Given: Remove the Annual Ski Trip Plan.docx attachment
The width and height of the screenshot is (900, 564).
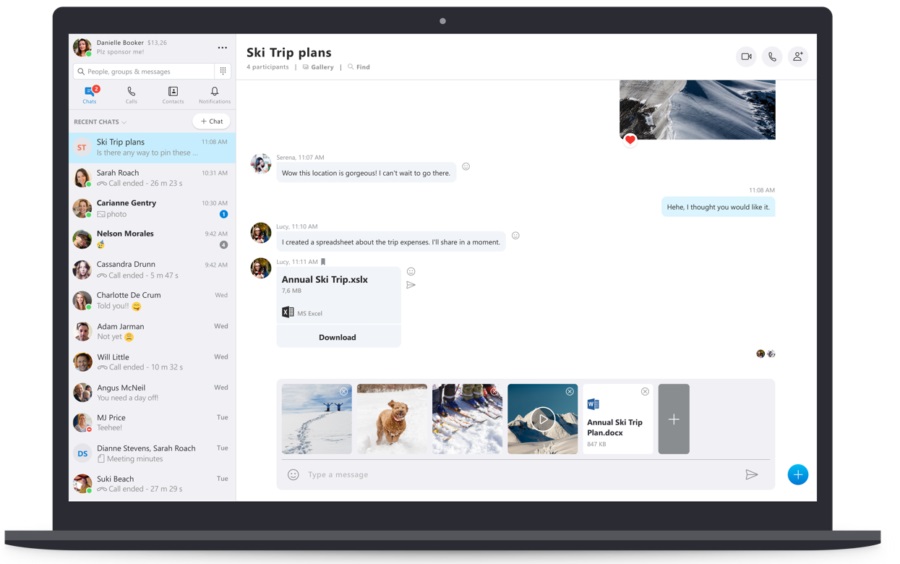Looking at the screenshot, I should 645,392.
